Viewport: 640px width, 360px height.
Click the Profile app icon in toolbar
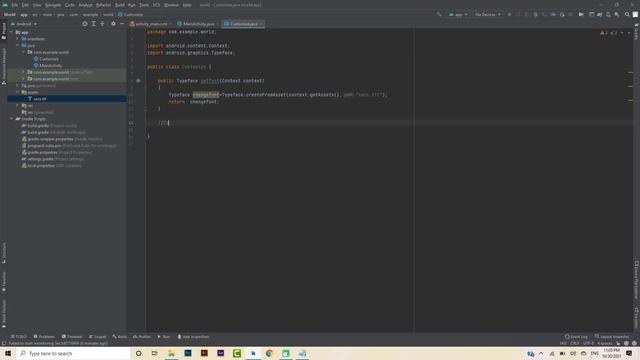pos(553,14)
